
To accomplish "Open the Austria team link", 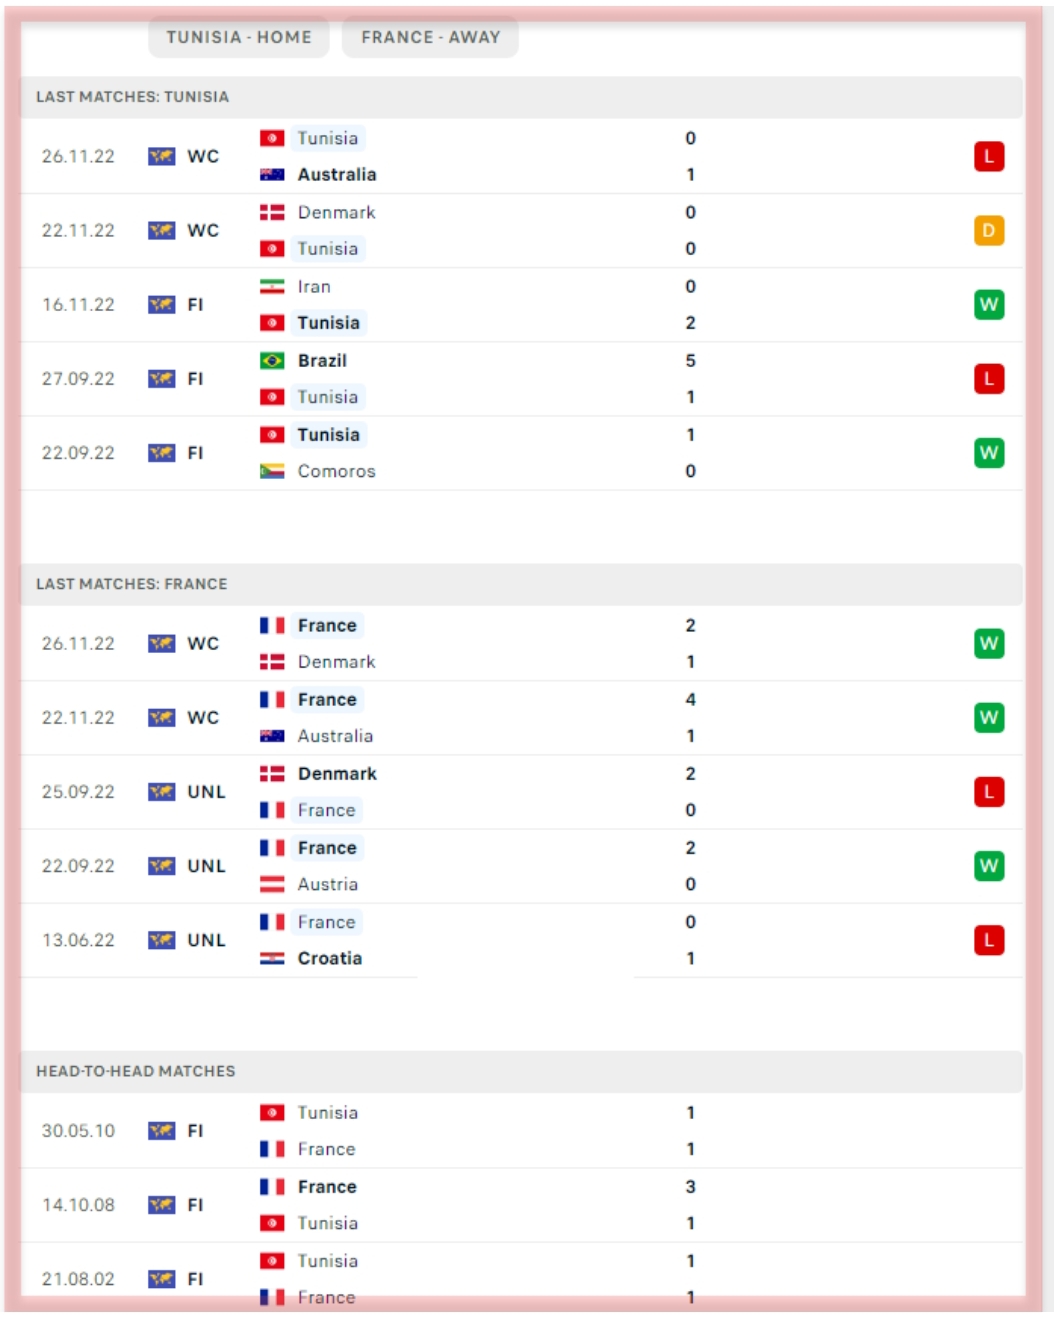I will point(327,884).
